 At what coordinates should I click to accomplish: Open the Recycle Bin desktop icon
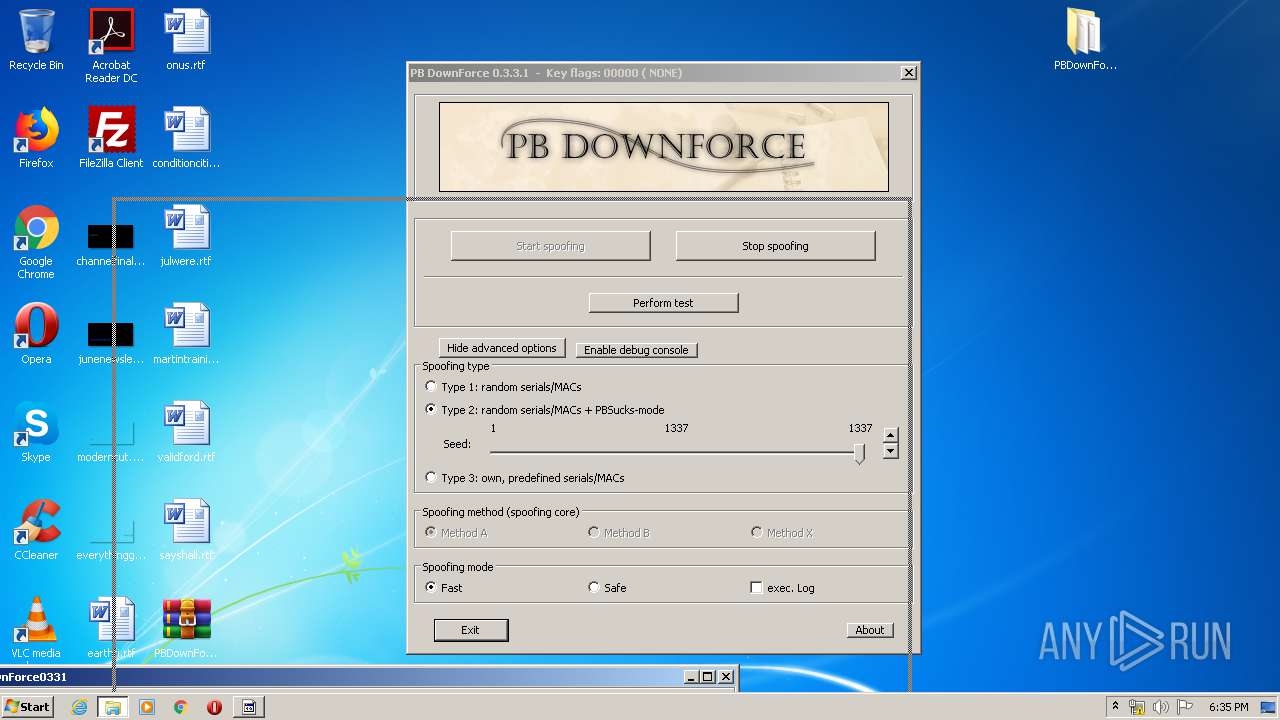pyautogui.click(x=36, y=40)
